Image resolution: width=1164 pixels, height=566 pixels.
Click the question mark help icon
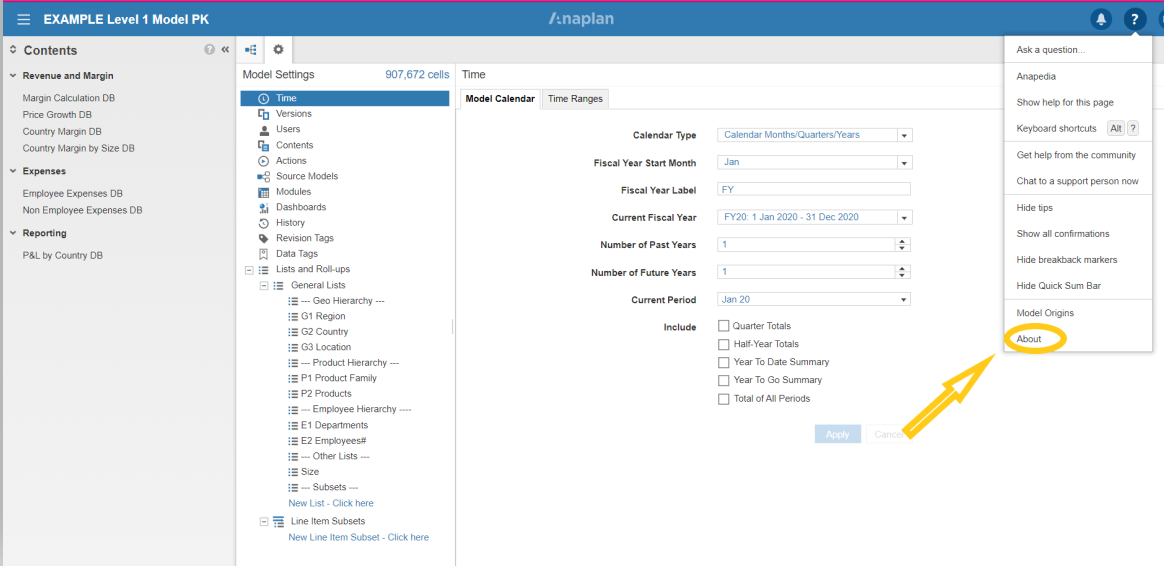tap(1134, 19)
